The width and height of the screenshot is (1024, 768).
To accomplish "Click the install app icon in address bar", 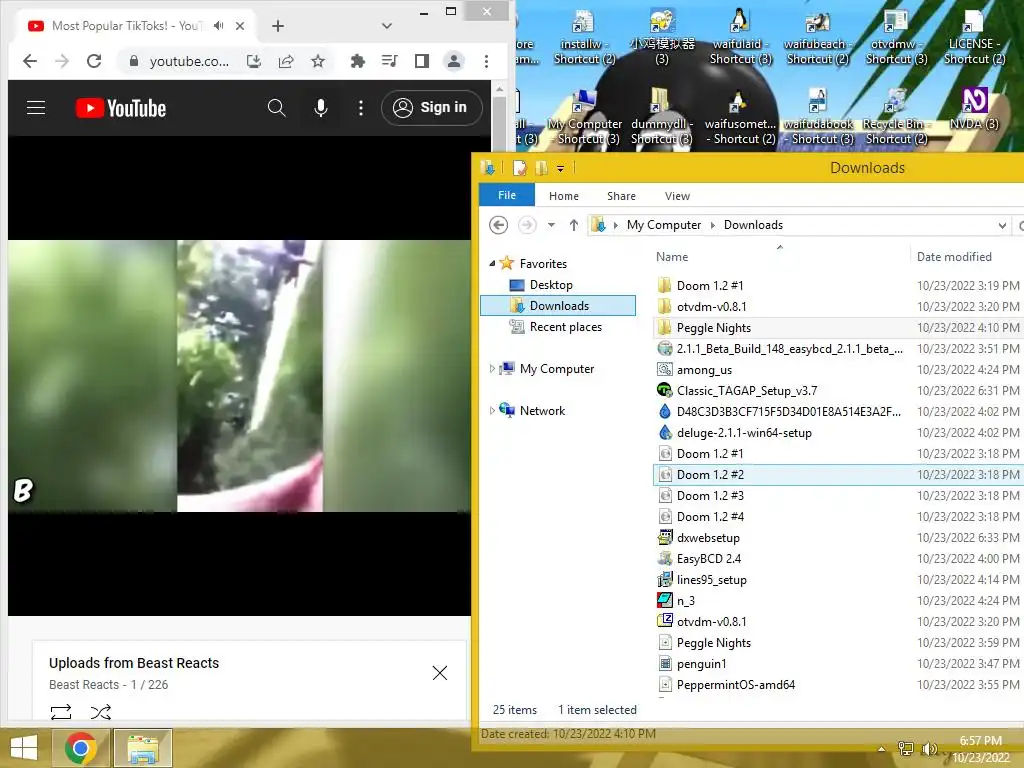I will [254, 61].
